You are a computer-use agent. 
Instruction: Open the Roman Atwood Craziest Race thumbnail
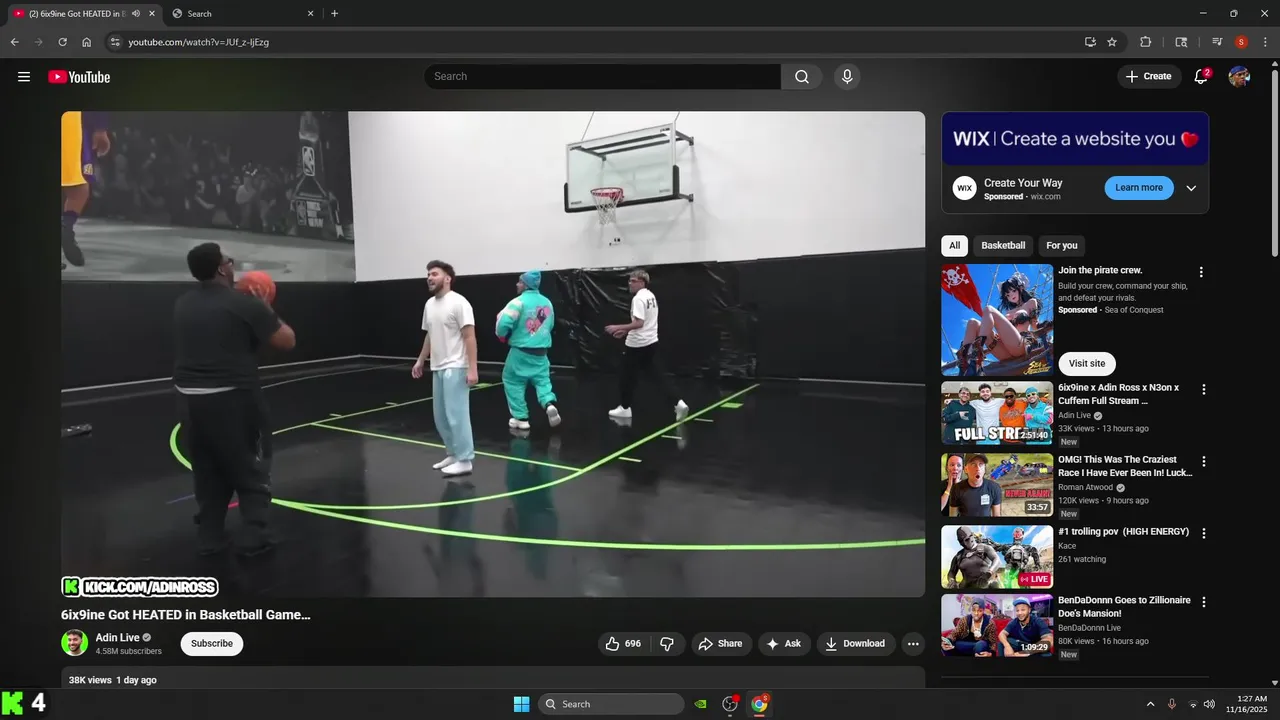997,485
